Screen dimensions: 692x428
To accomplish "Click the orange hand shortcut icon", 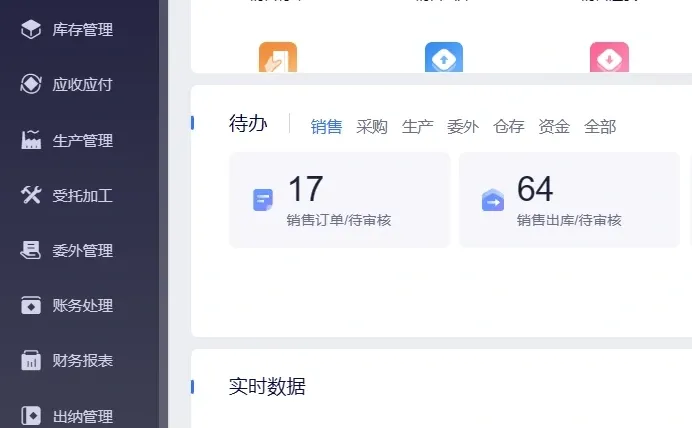I will (278, 57).
